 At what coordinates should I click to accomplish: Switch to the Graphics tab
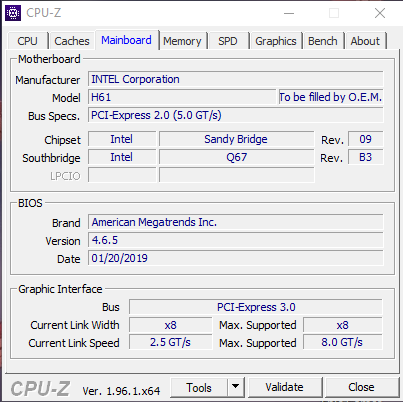click(276, 41)
